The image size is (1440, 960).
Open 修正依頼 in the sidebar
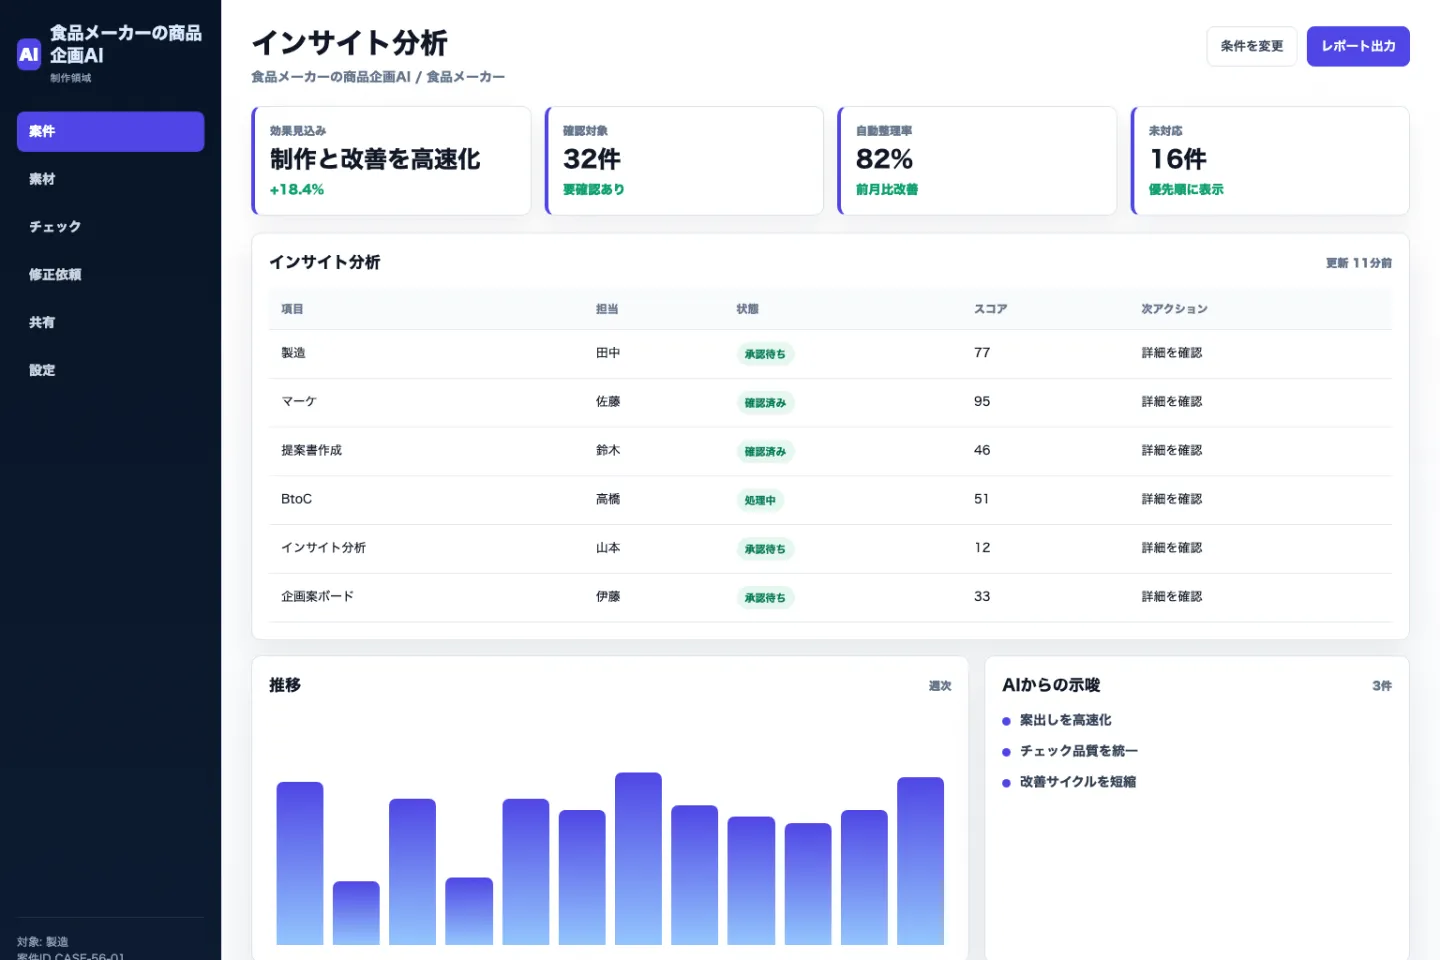(x=110, y=274)
